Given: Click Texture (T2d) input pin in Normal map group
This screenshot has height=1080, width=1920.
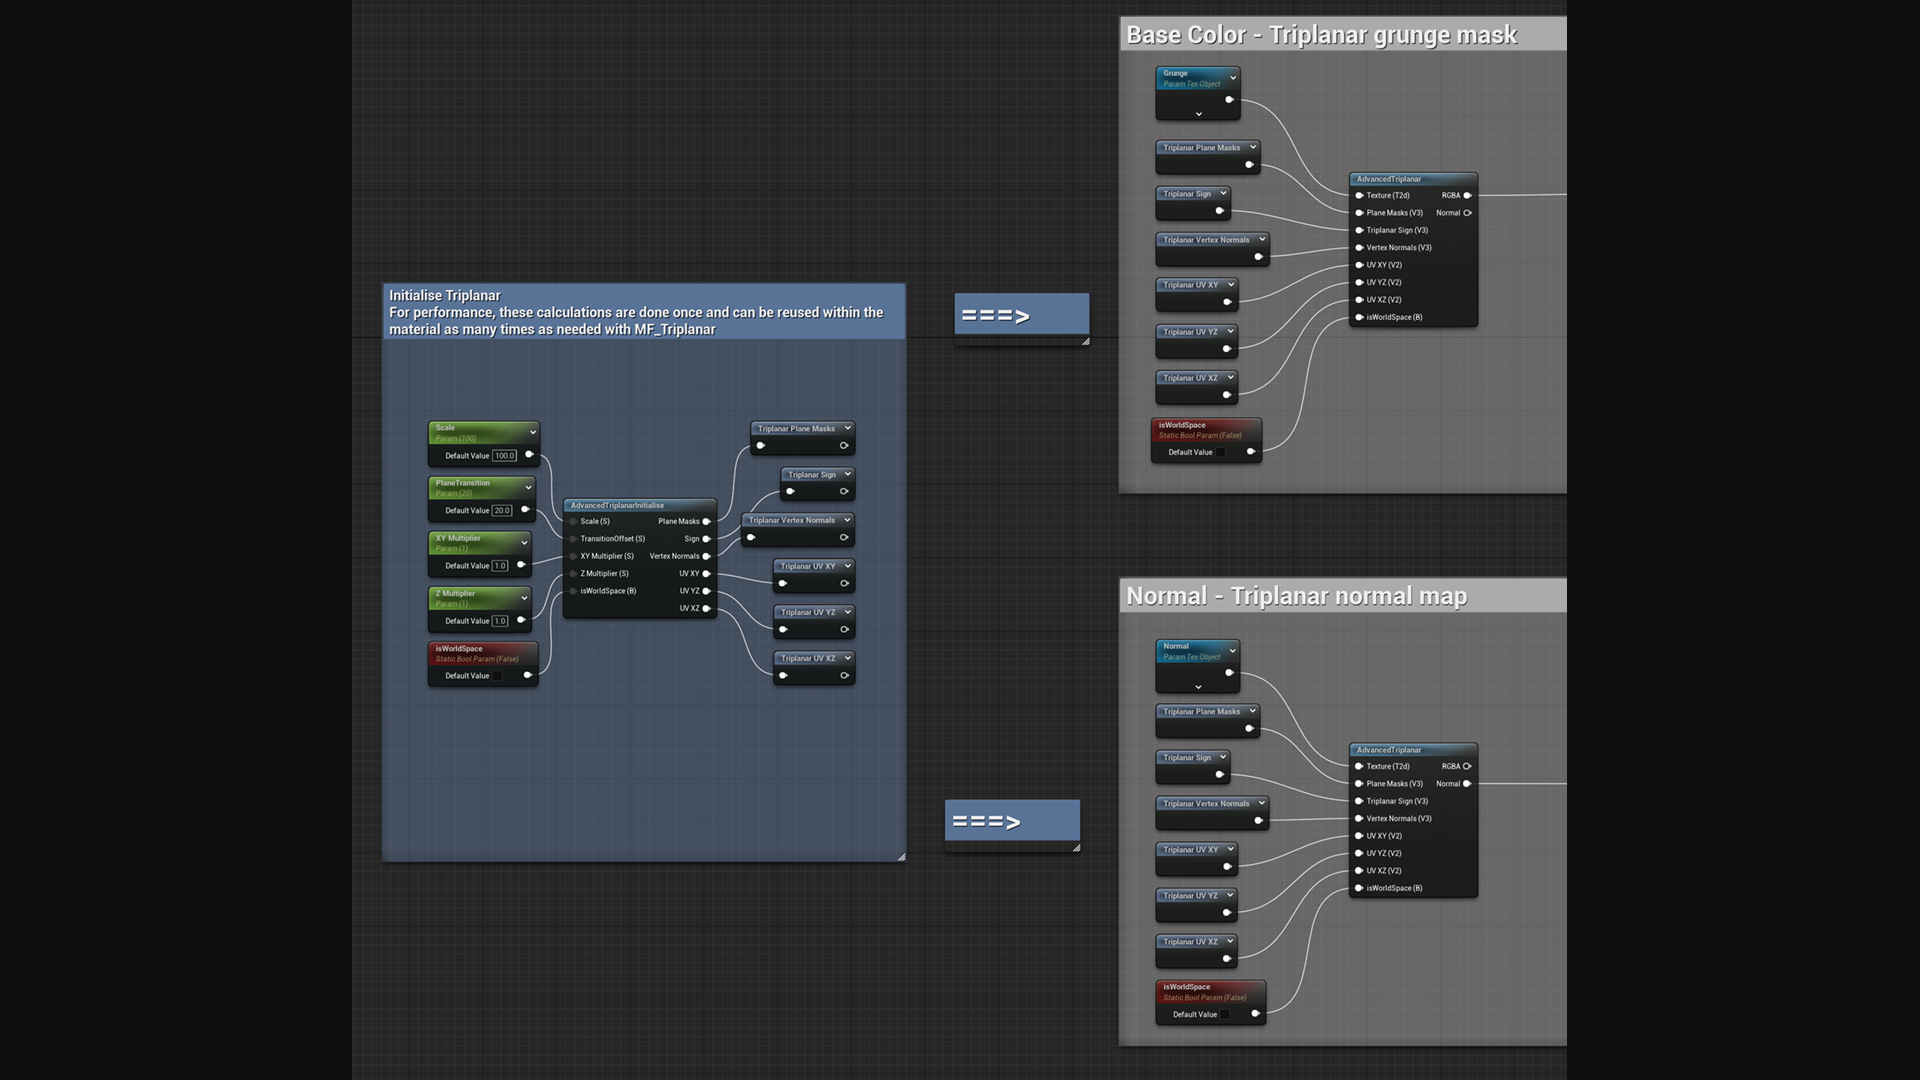Looking at the screenshot, I should pos(1359,766).
